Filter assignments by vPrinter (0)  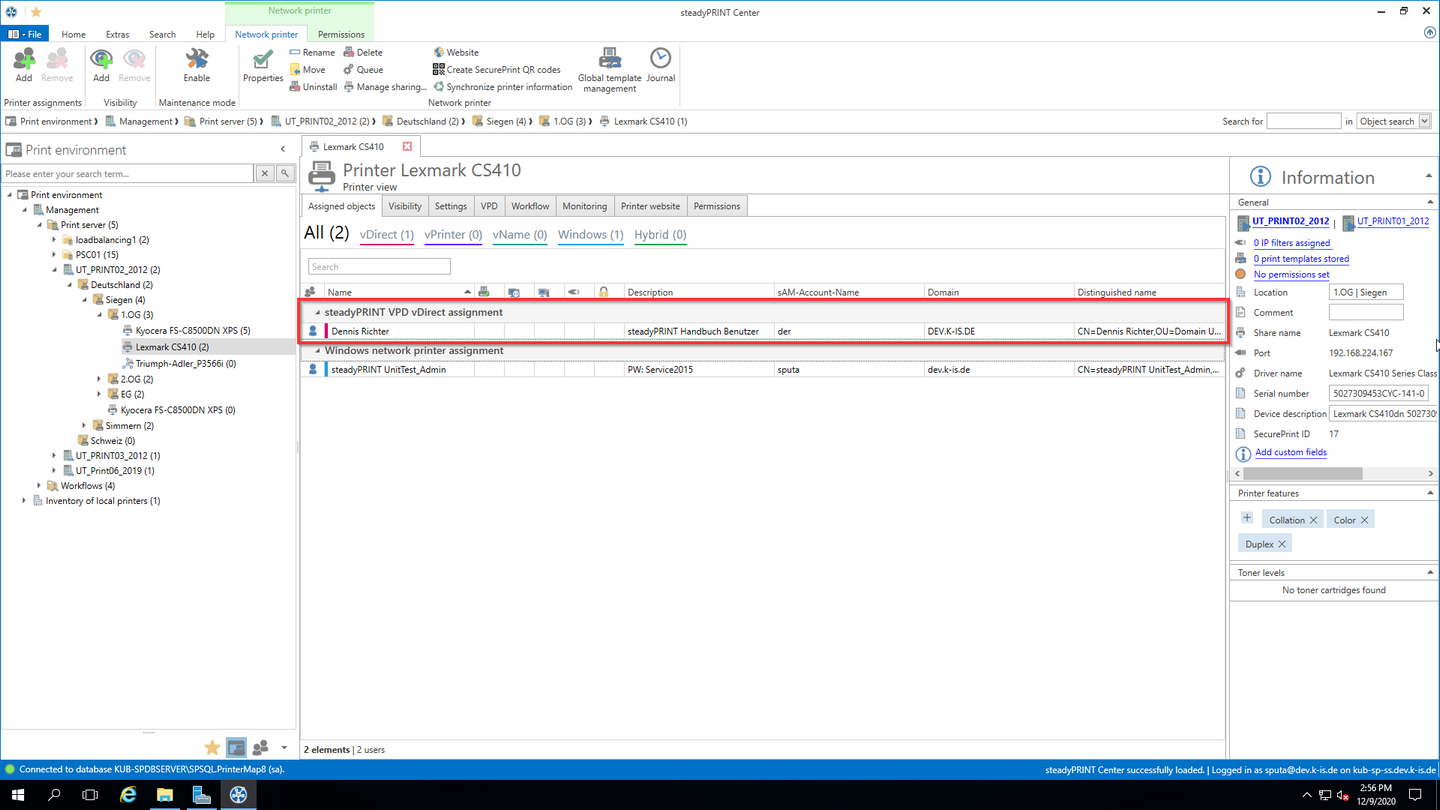point(453,235)
